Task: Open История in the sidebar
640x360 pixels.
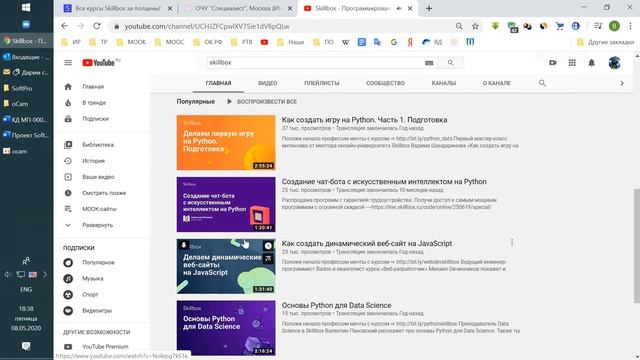Action: 93,161
